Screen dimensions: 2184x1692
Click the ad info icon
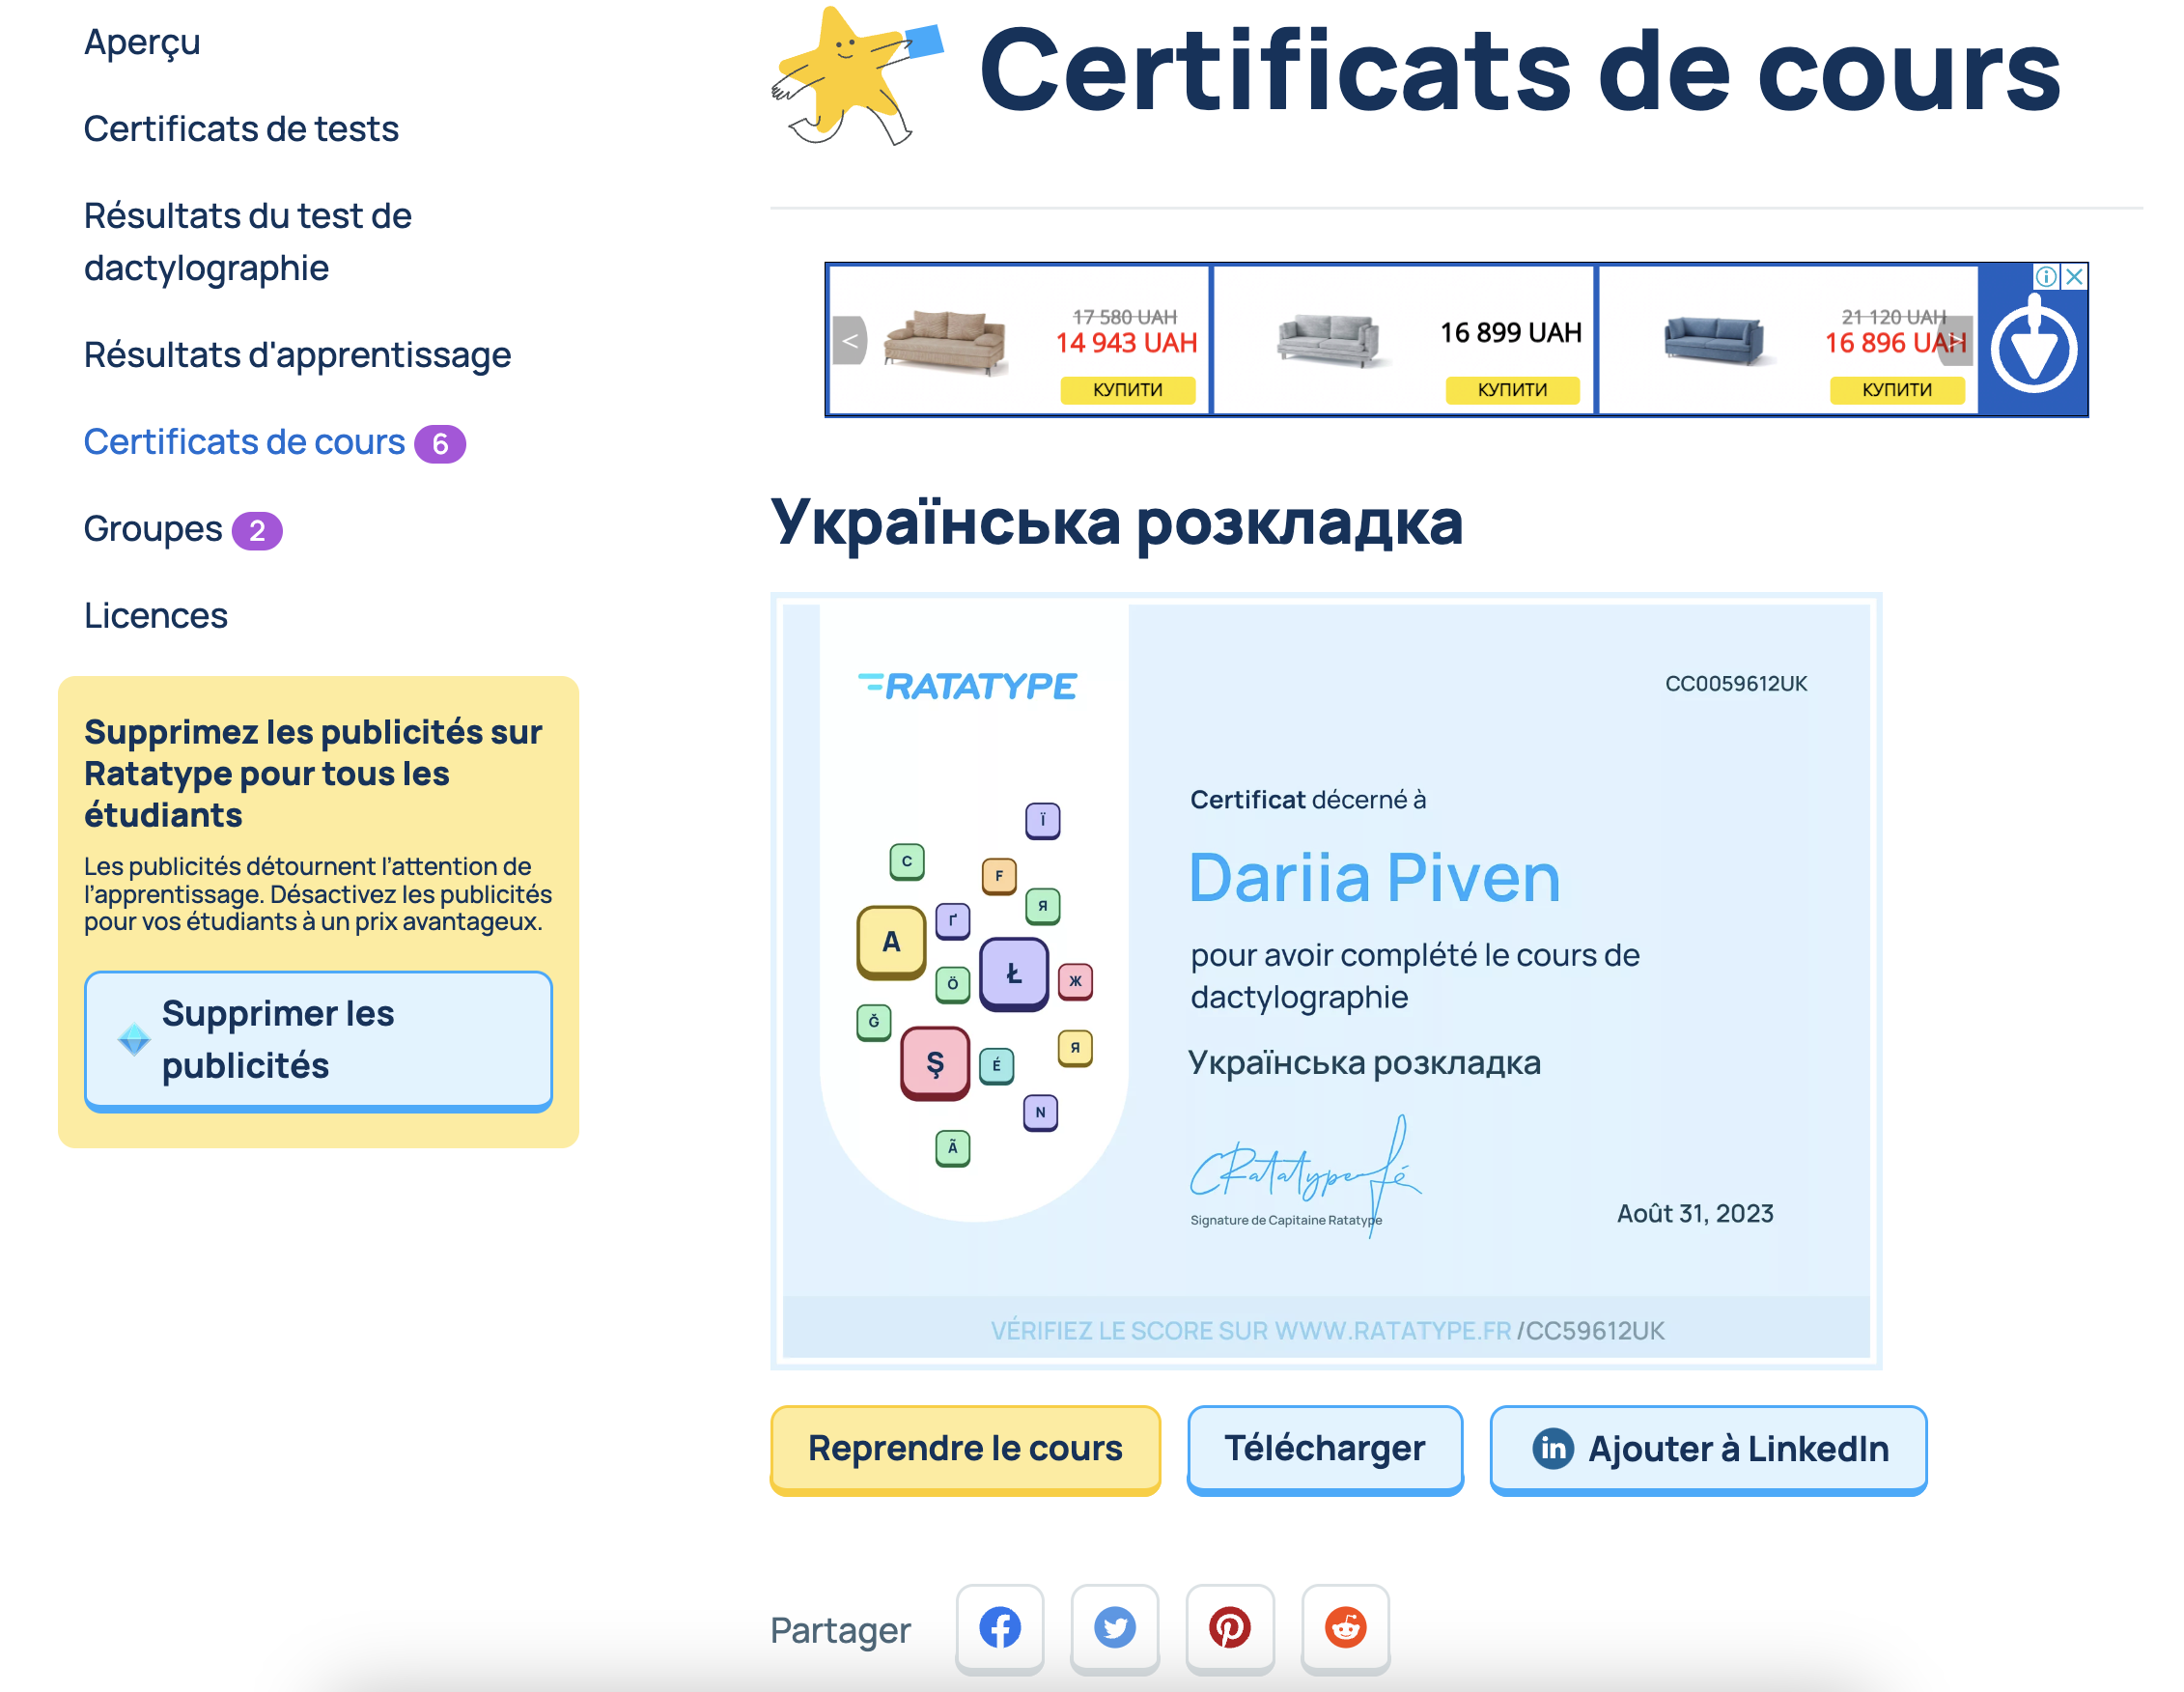click(2046, 276)
